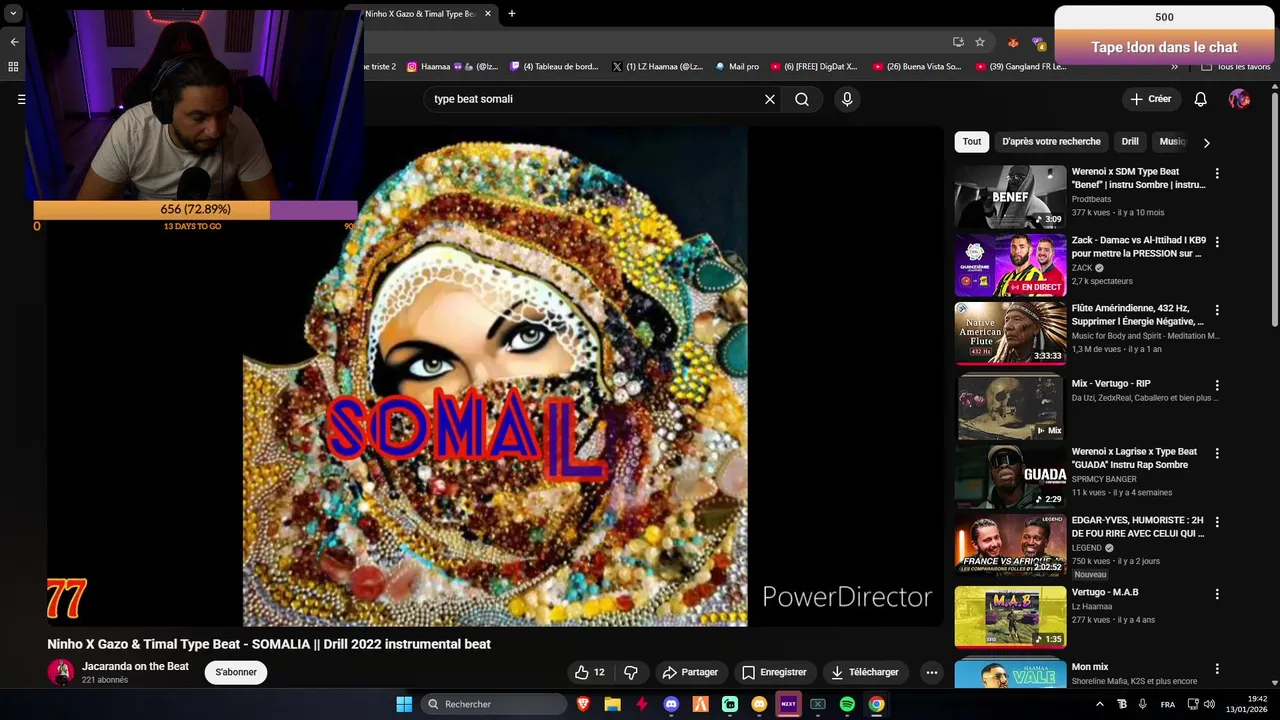Viewport: 1280px width, 720px height.
Task: Click the Télécharger button
Action: (x=865, y=672)
